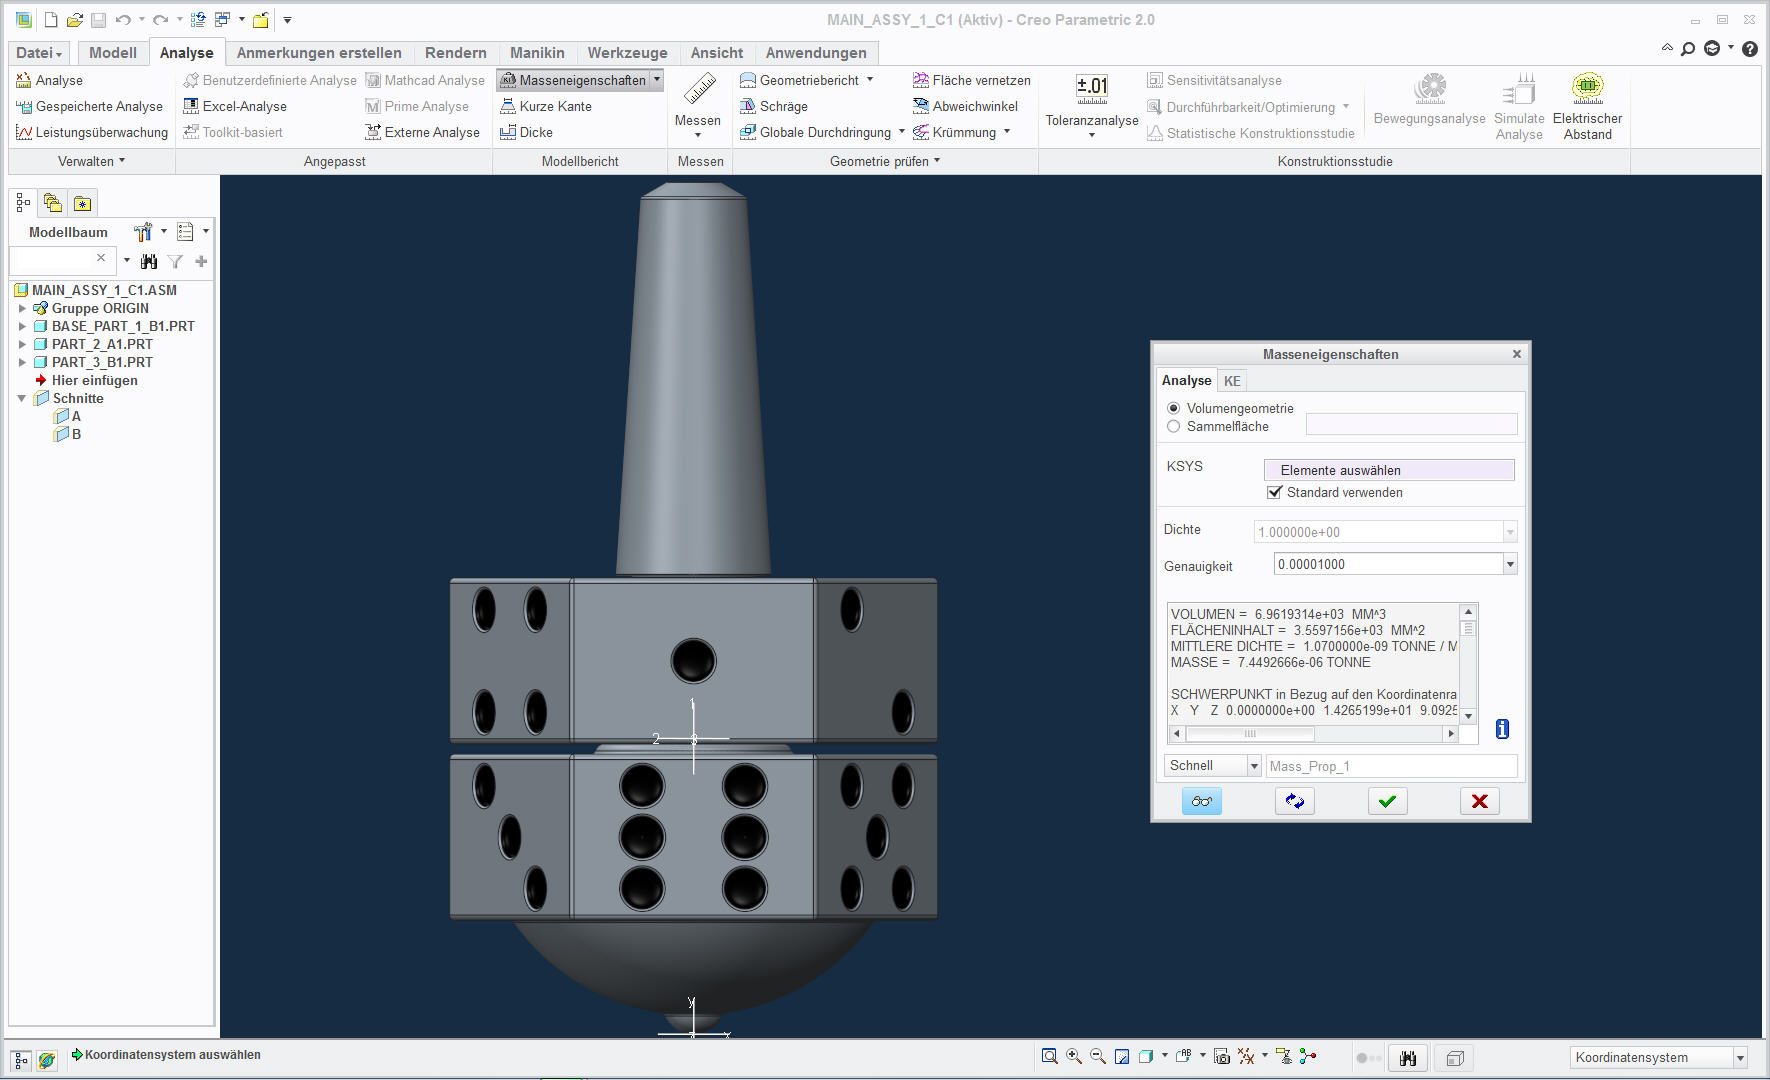Image resolution: width=1770 pixels, height=1080 pixels.
Task: Switch to the Rendern ribbon tab
Action: pos(456,53)
